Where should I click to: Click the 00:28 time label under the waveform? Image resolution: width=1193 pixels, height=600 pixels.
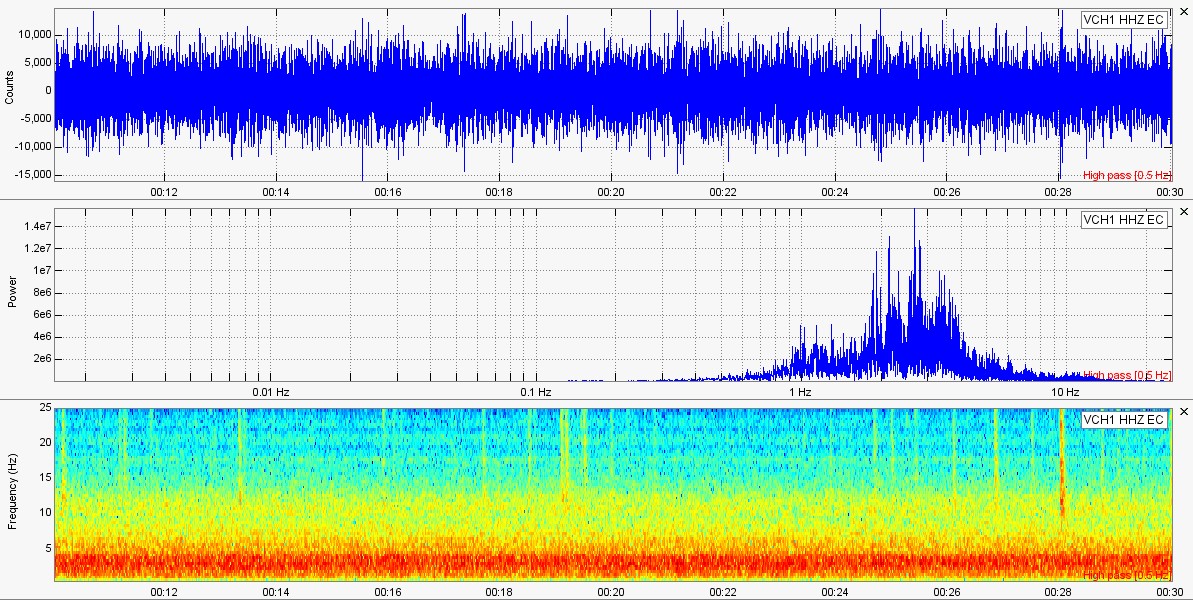coord(1058,192)
